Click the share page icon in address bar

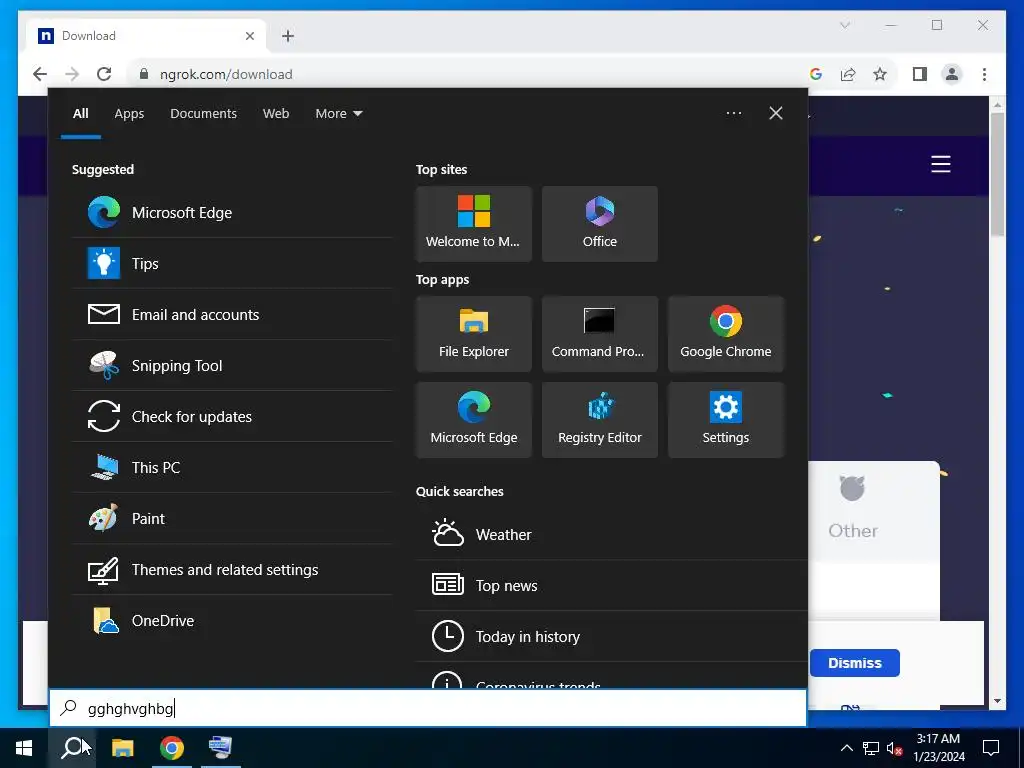click(848, 74)
